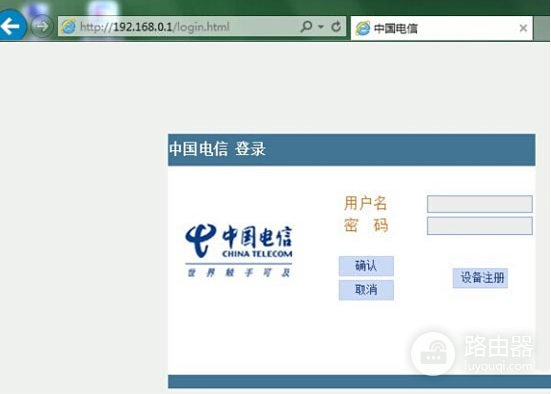Click the 用户名 label text

(x=365, y=203)
